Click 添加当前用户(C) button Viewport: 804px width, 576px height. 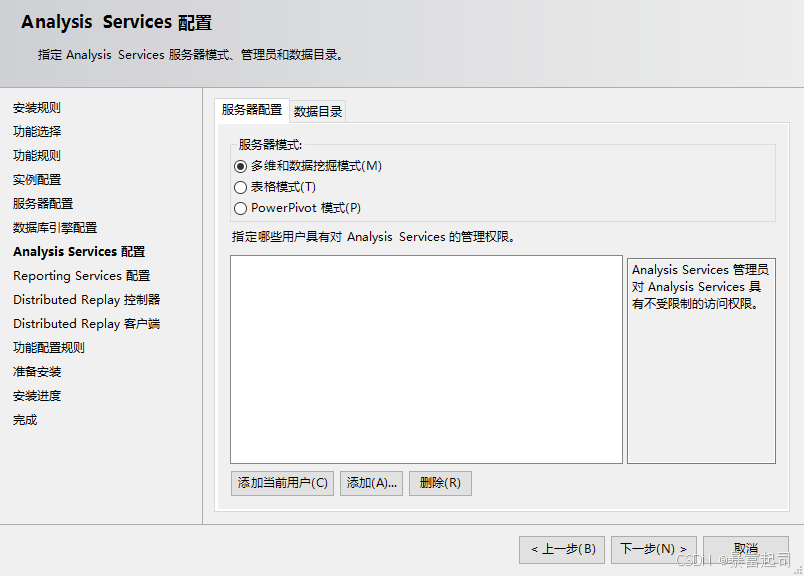(282, 483)
